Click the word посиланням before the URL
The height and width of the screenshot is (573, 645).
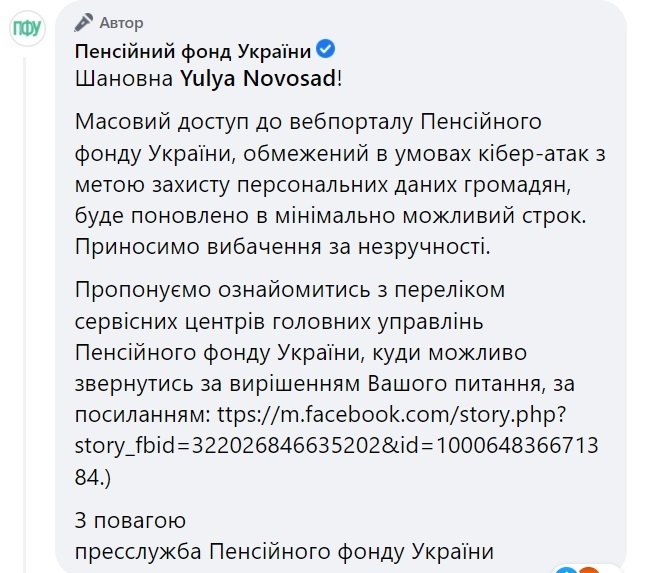pos(142,415)
